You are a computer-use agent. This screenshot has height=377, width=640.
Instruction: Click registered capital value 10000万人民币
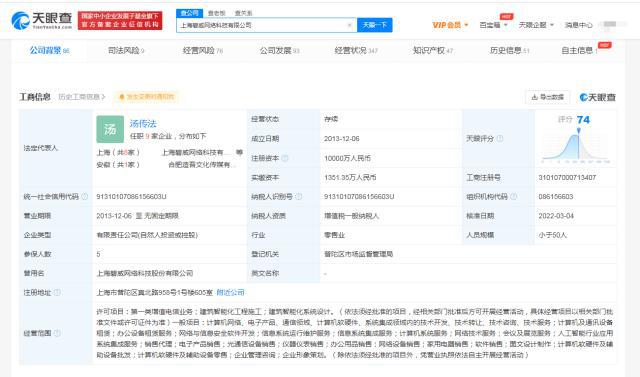click(347, 158)
